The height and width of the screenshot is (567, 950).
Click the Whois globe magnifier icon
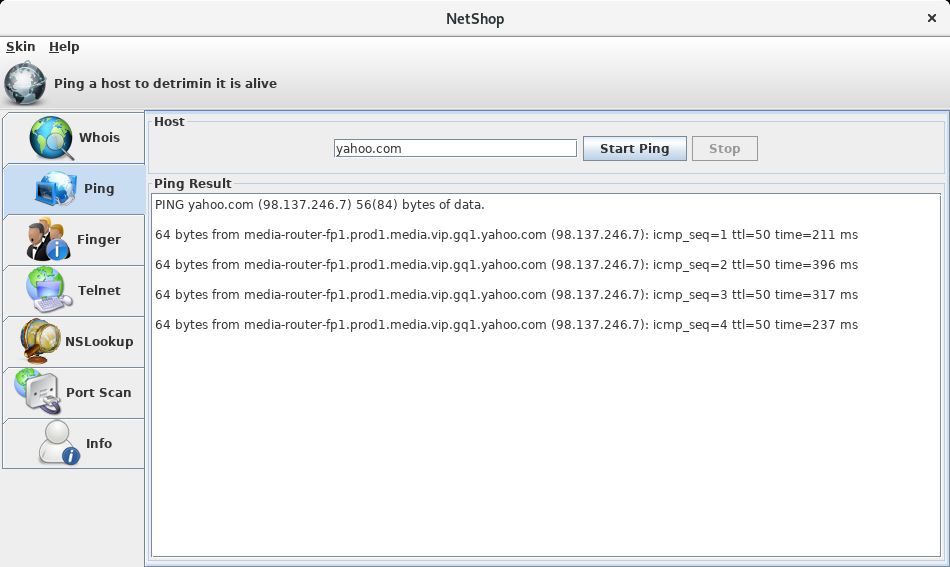pyautogui.click(x=51, y=138)
